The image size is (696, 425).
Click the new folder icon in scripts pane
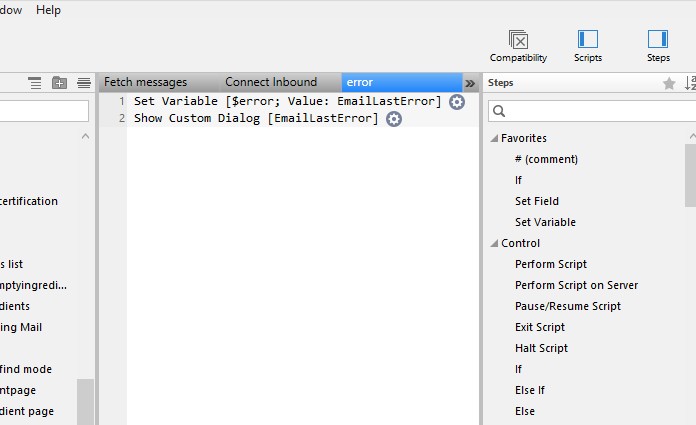[60, 83]
